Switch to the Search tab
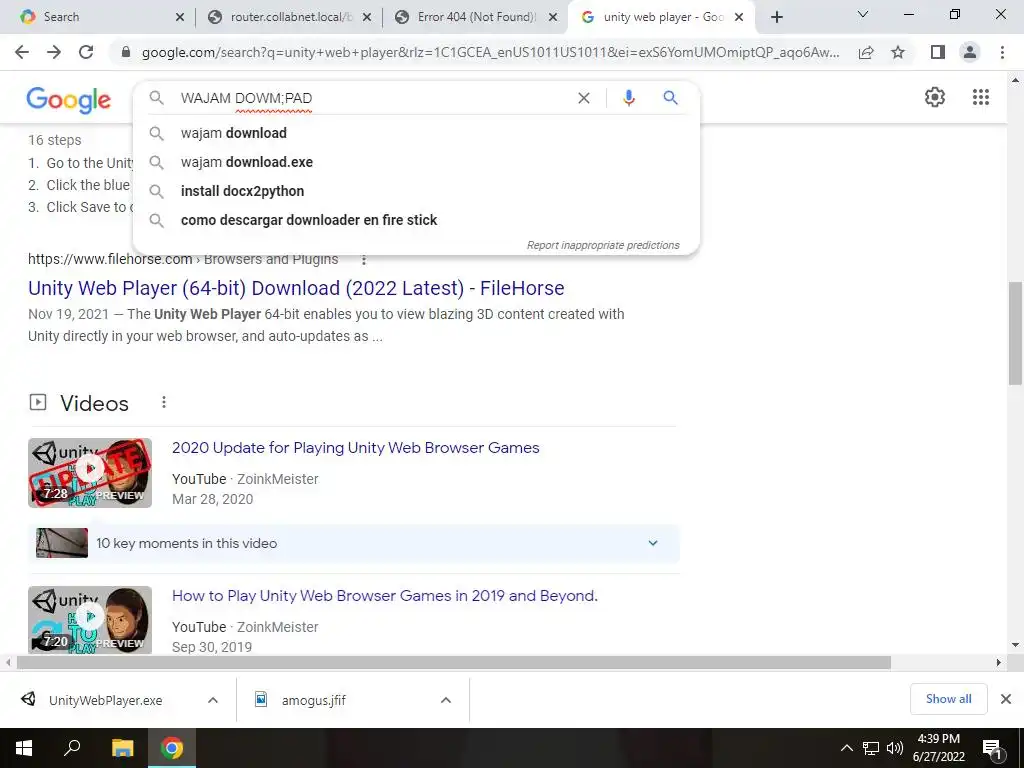The width and height of the screenshot is (1024, 768). [98, 17]
